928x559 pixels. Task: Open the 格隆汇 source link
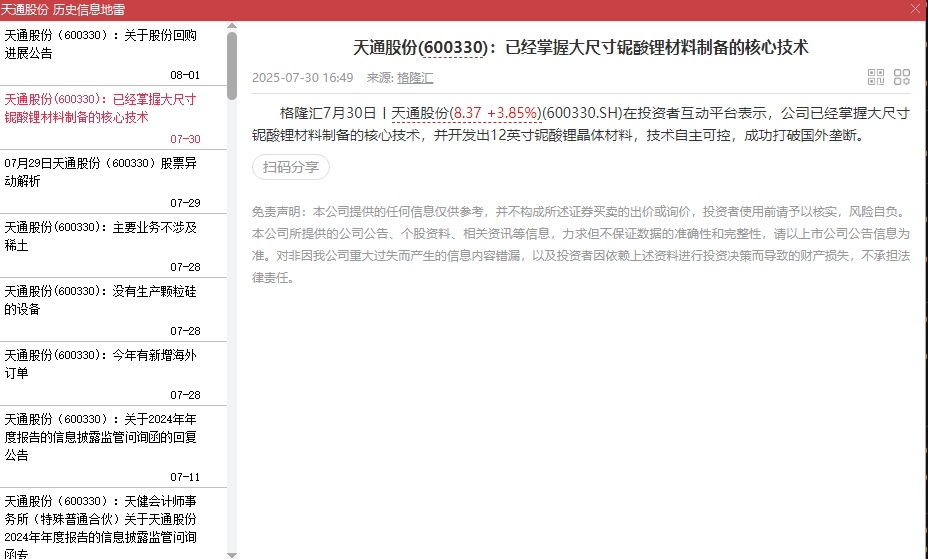coord(415,78)
